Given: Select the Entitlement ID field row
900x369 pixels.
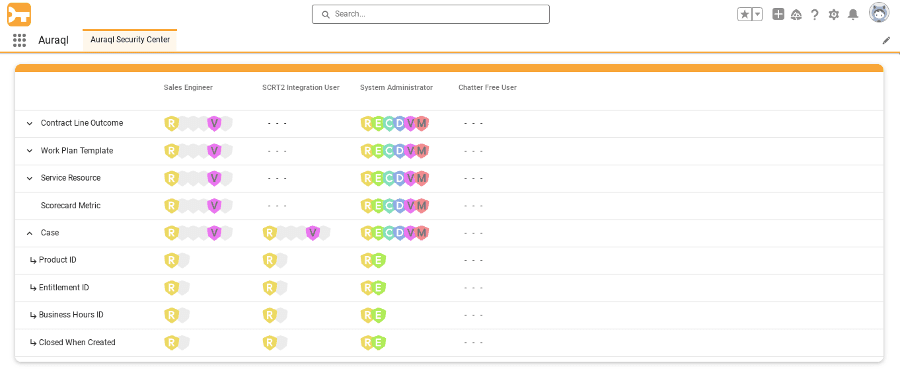Looking at the screenshot, I should (449, 288).
